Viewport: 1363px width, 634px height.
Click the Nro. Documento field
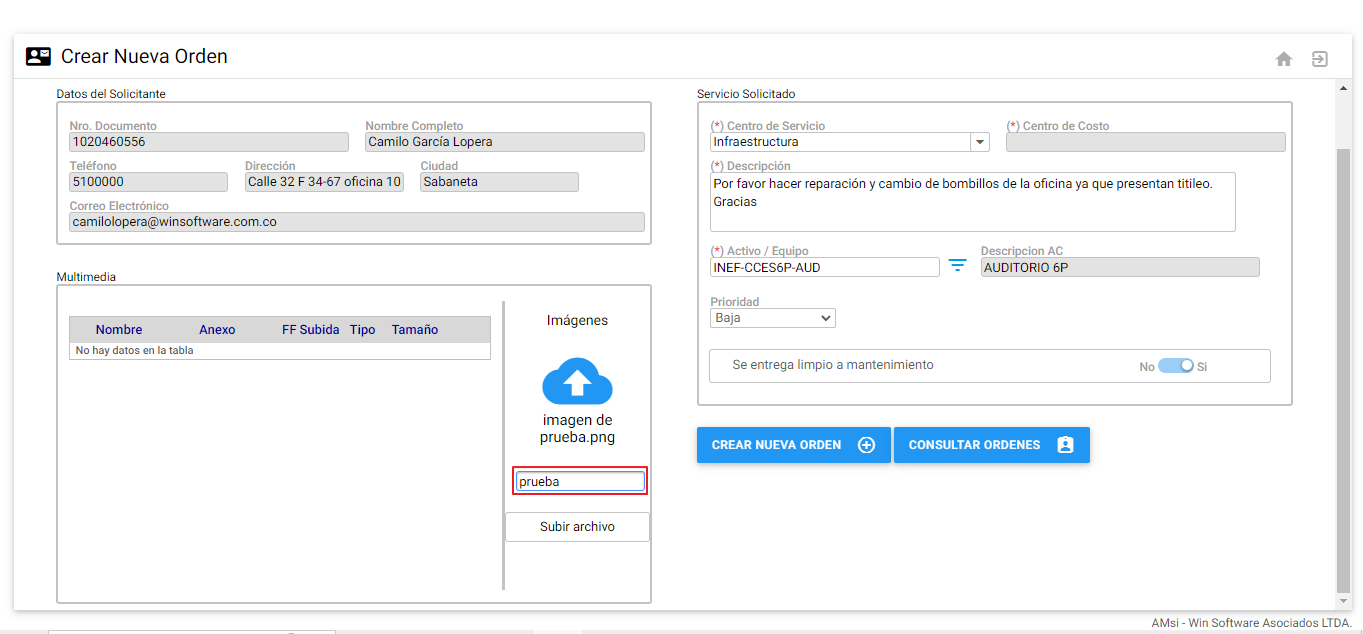click(x=209, y=142)
